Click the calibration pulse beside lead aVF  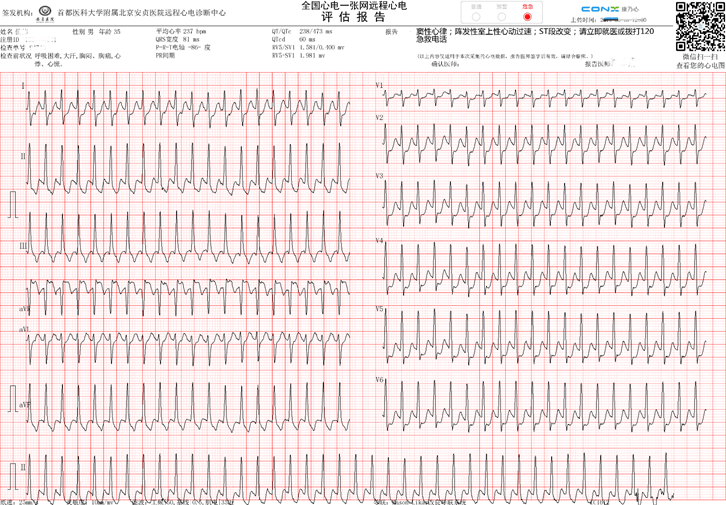[13, 399]
